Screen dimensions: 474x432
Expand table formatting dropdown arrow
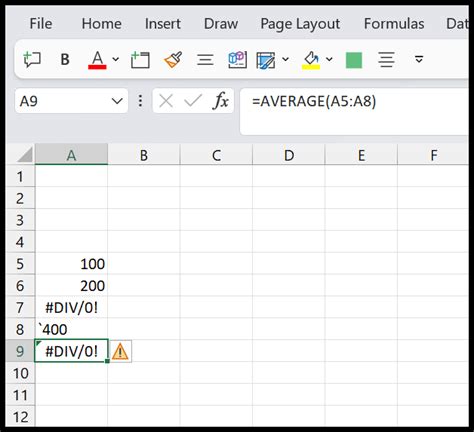click(285, 59)
